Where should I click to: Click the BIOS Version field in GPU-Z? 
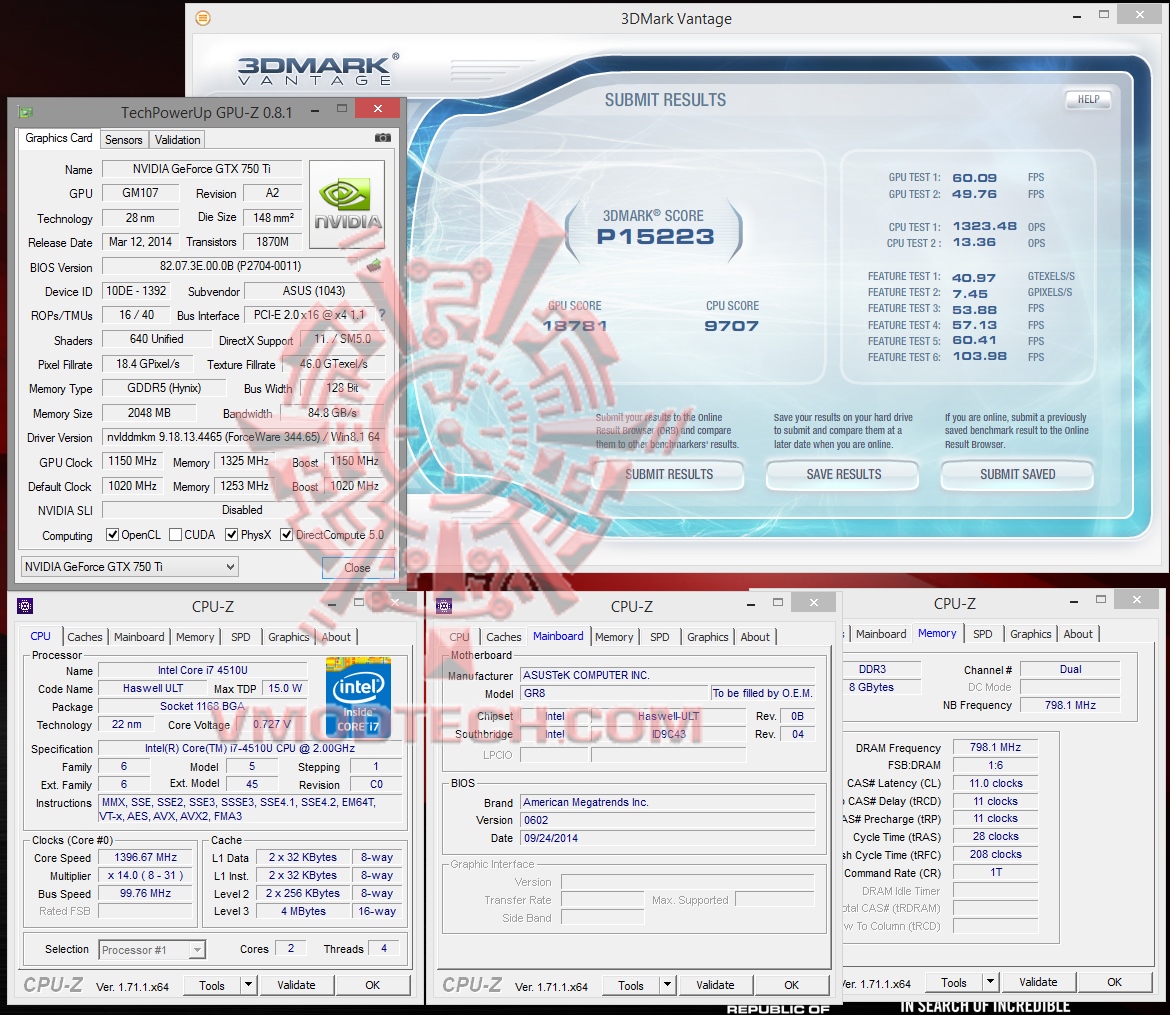point(231,266)
